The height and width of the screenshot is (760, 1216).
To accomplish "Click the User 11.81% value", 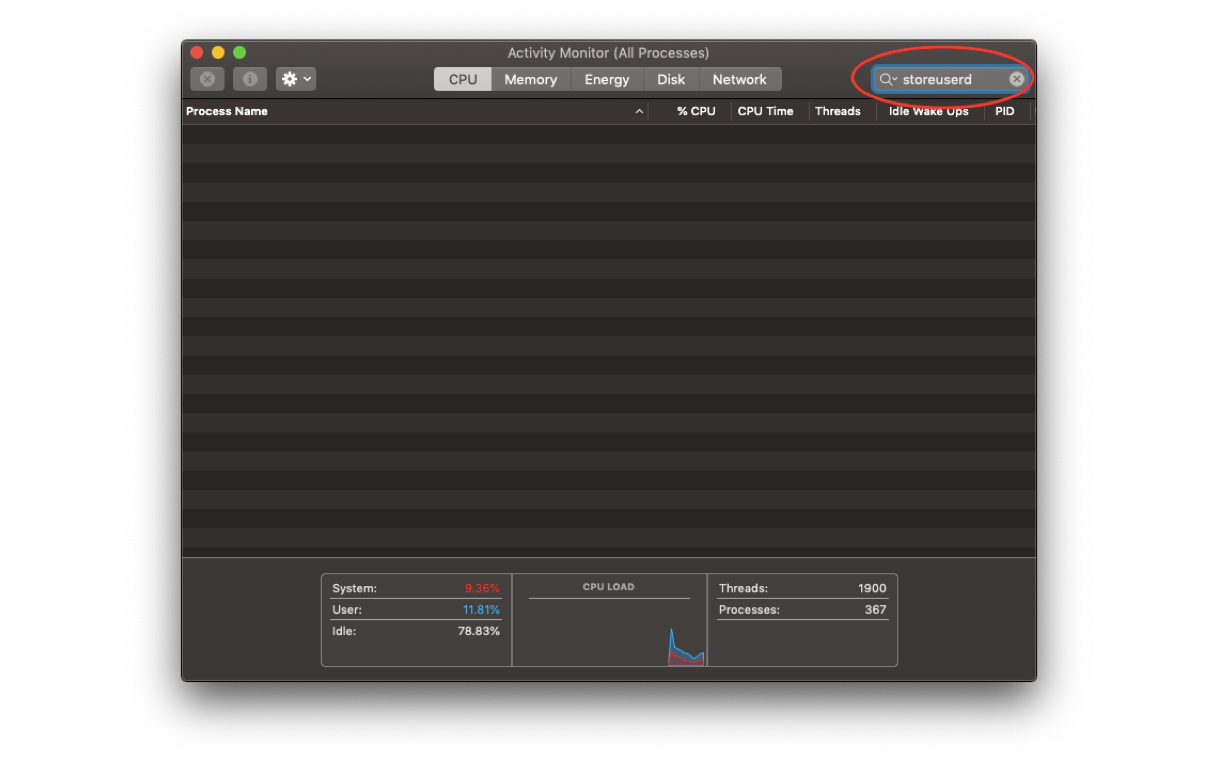I will (481, 609).
